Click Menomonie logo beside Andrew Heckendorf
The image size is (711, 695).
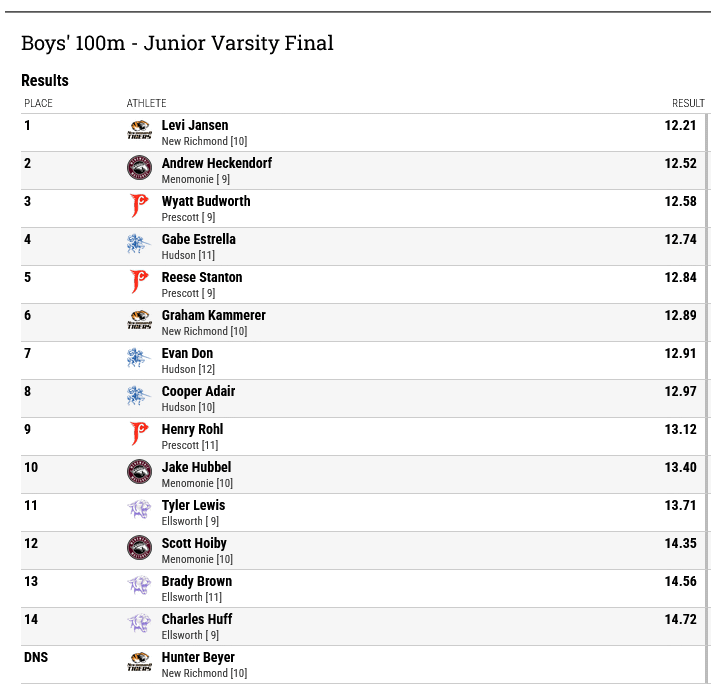click(x=139, y=168)
